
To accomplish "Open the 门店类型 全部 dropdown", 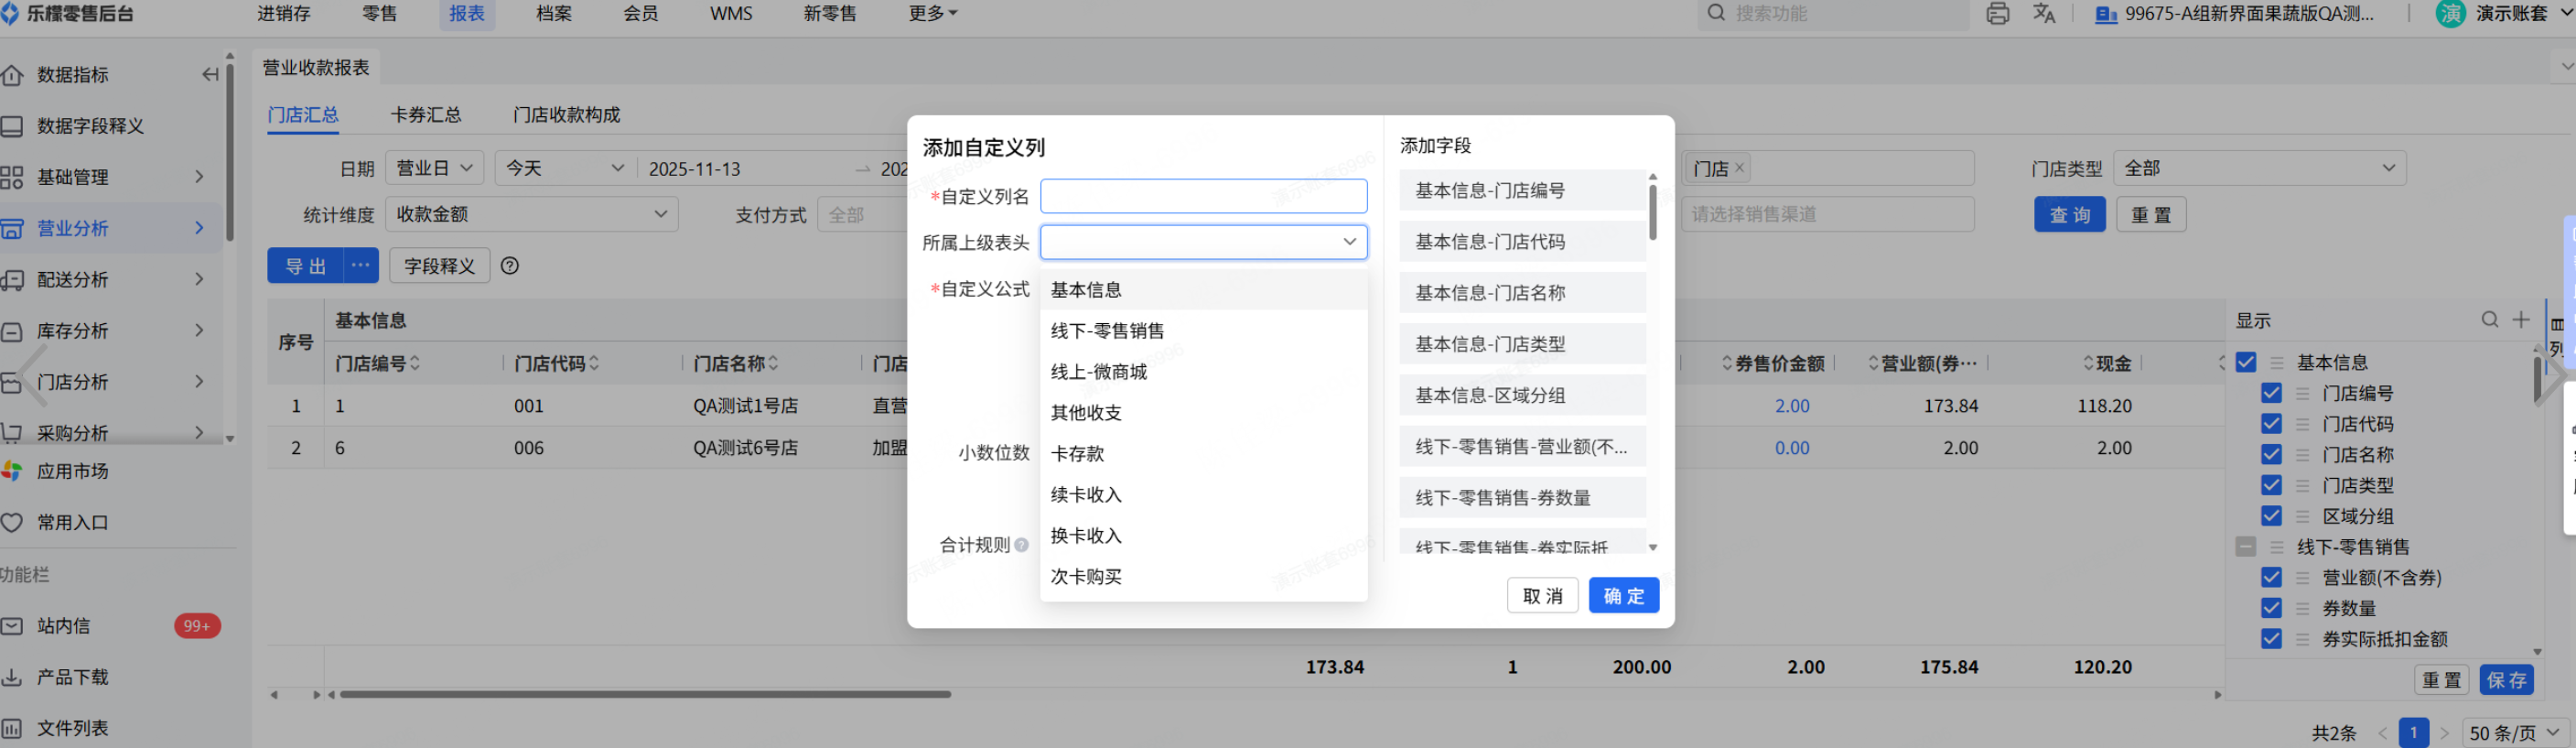I will [x=2259, y=168].
